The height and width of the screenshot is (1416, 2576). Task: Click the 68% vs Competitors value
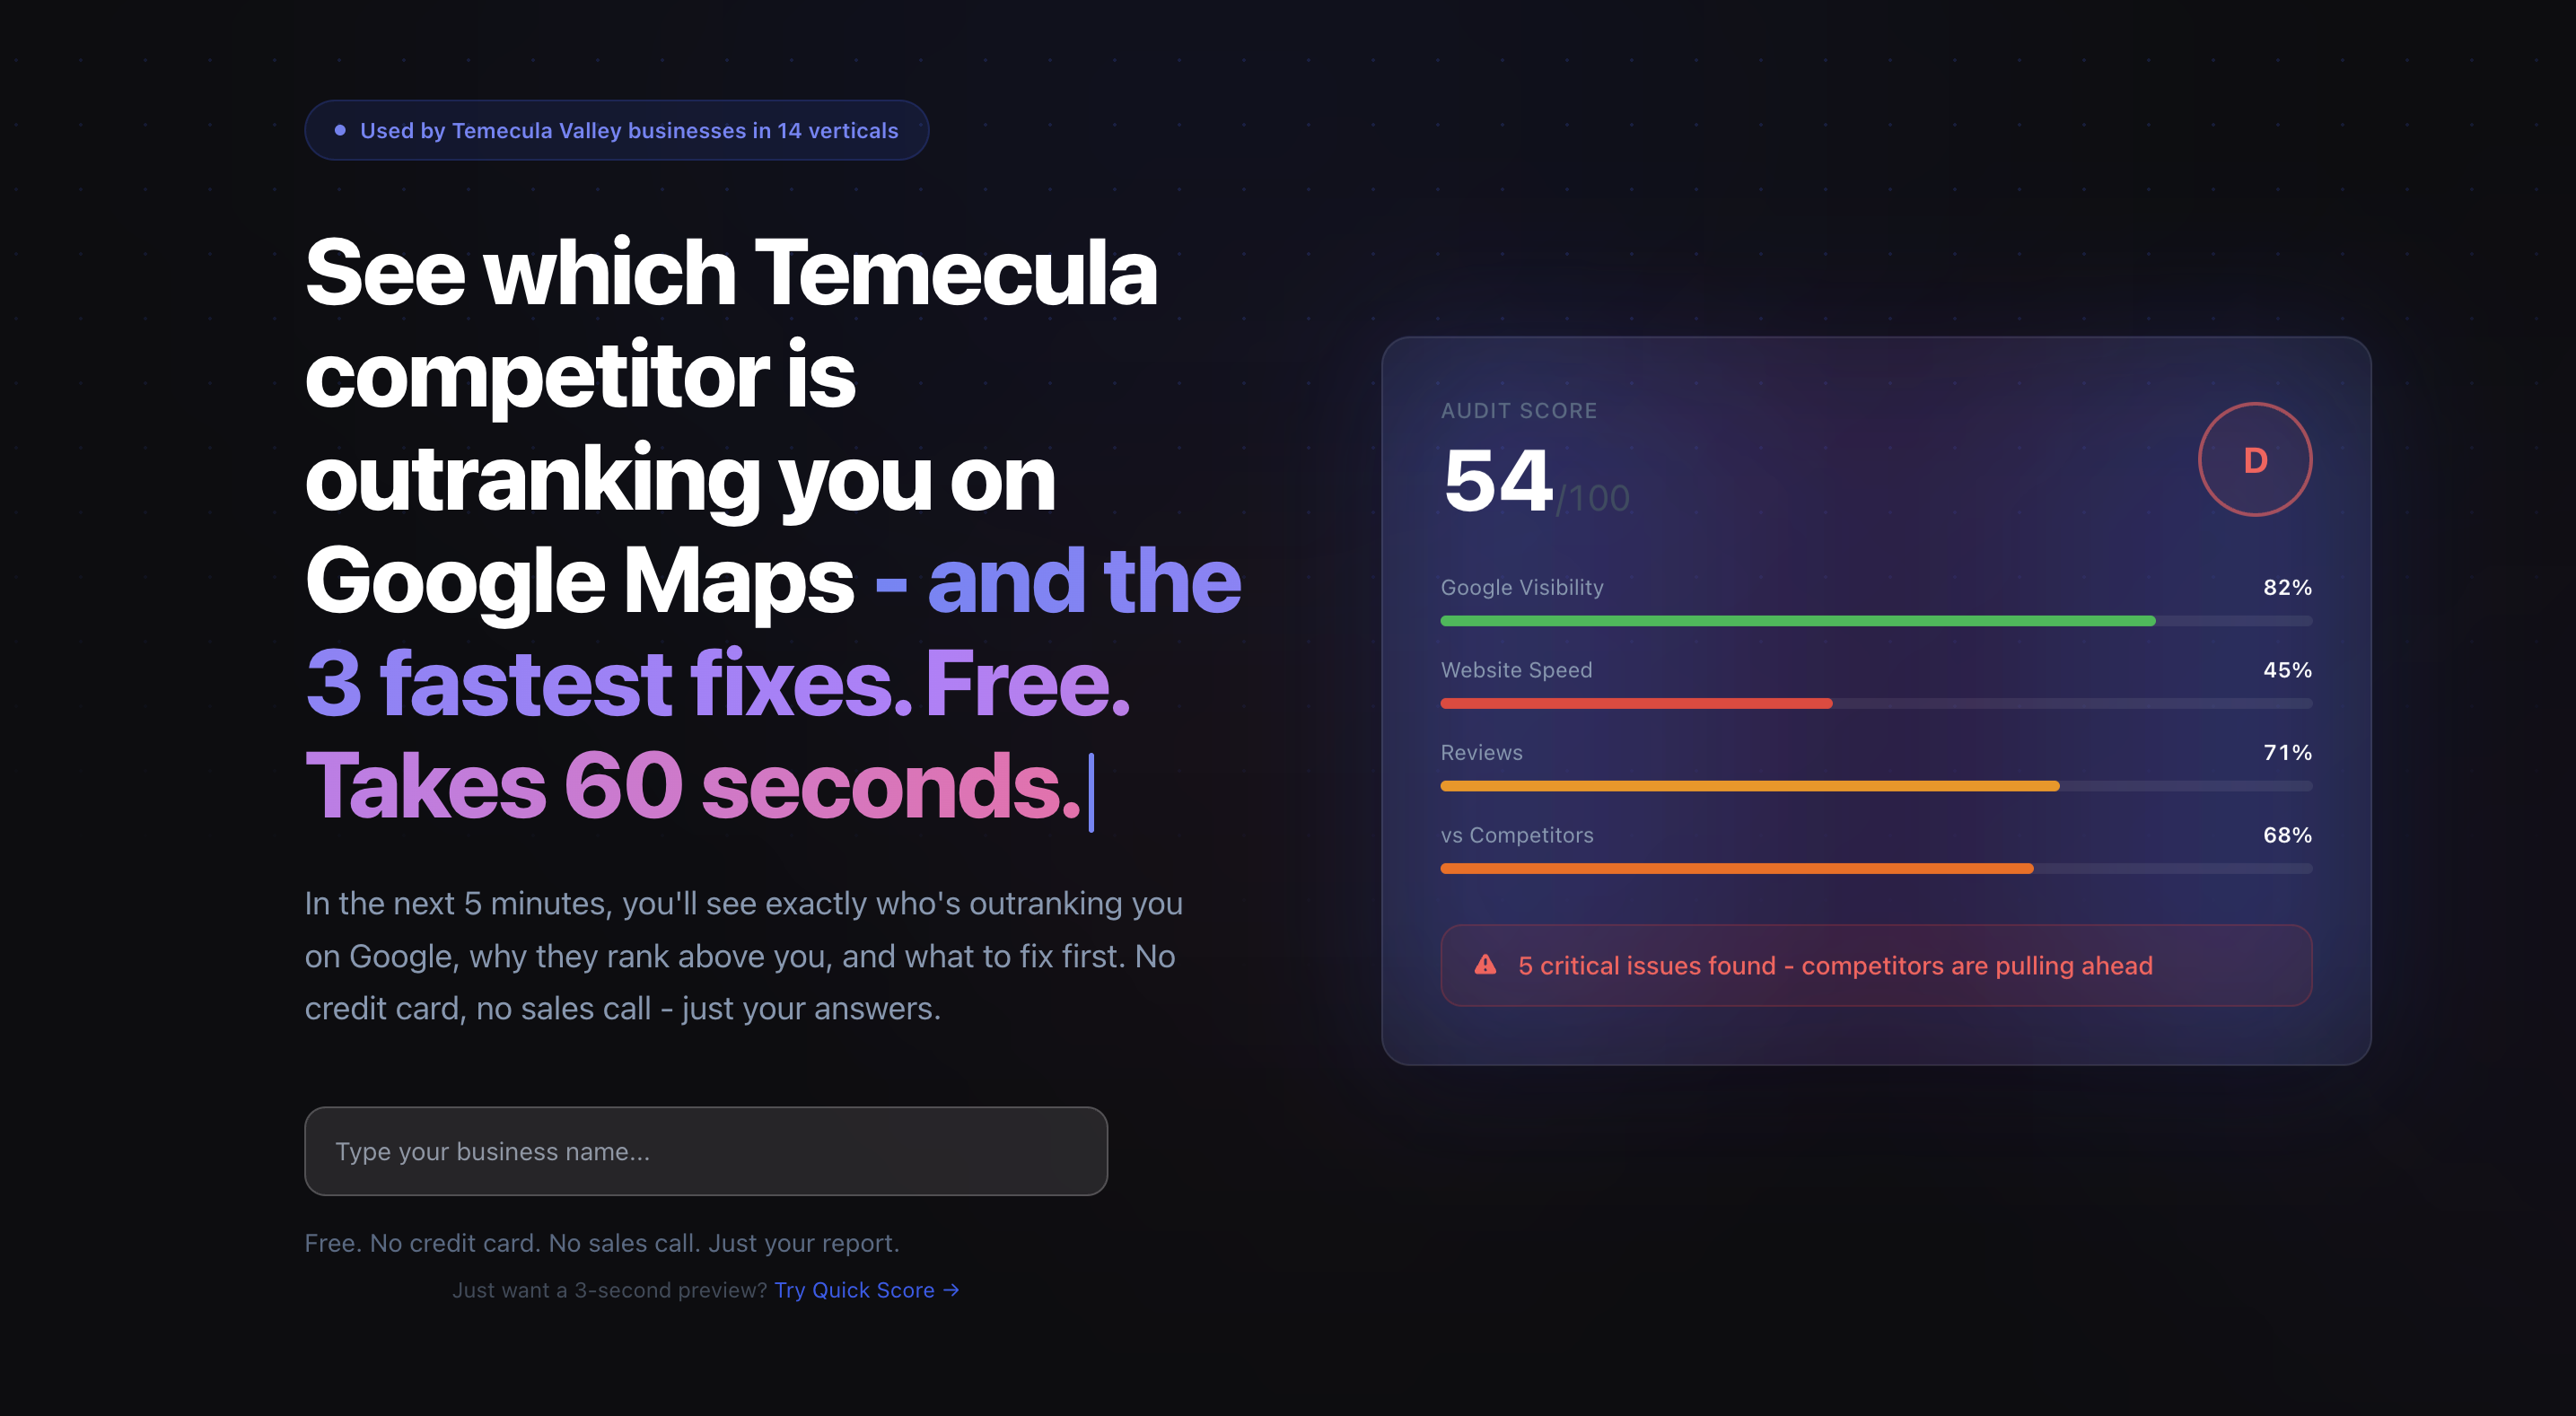[2287, 835]
